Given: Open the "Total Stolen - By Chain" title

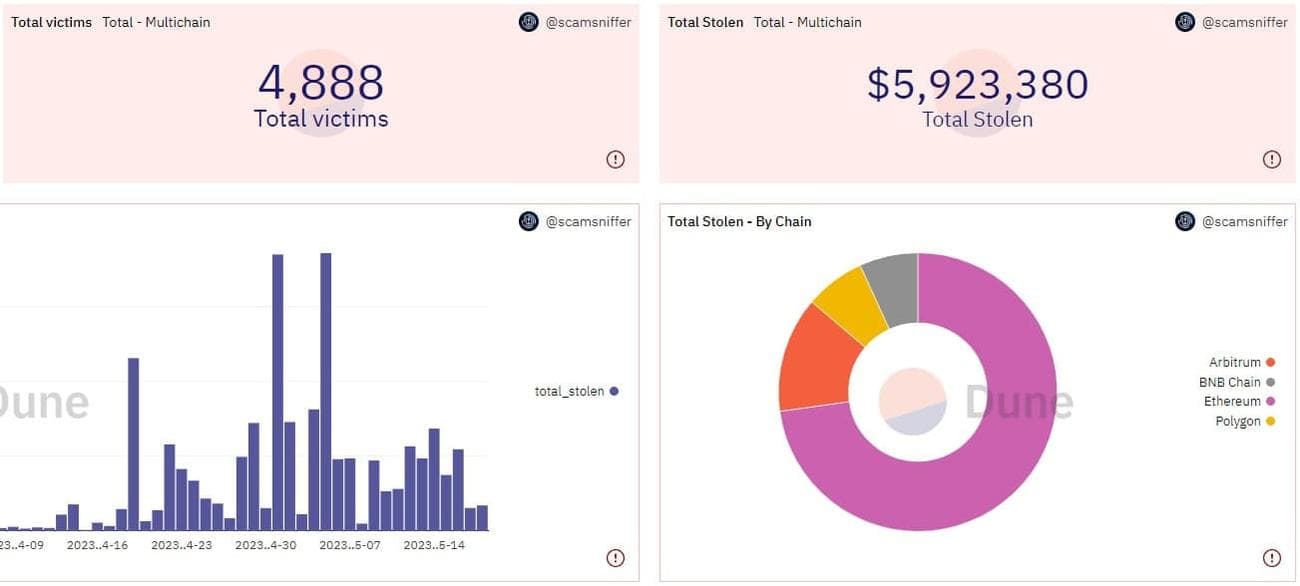Looking at the screenshot, I should click(x=739, y=221).
